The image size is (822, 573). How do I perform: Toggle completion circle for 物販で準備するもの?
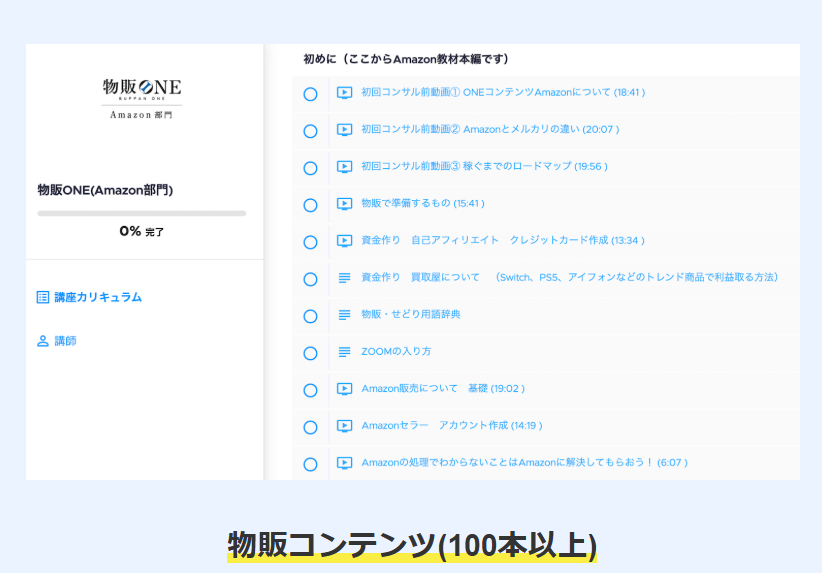click(x=310, y=205)
